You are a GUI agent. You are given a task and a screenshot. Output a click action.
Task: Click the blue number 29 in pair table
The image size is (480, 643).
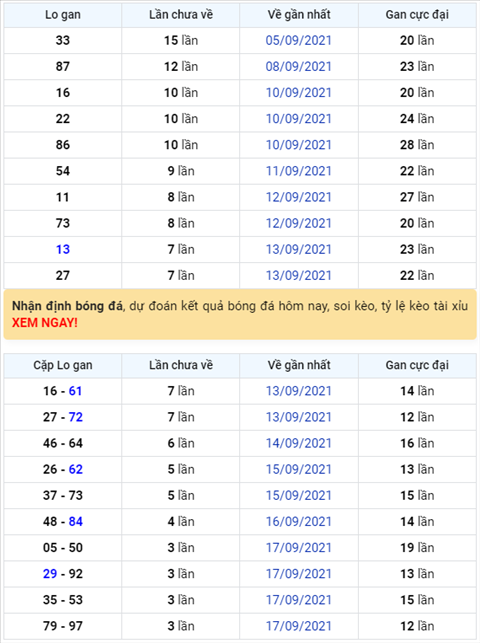click(x=50, y=574)
